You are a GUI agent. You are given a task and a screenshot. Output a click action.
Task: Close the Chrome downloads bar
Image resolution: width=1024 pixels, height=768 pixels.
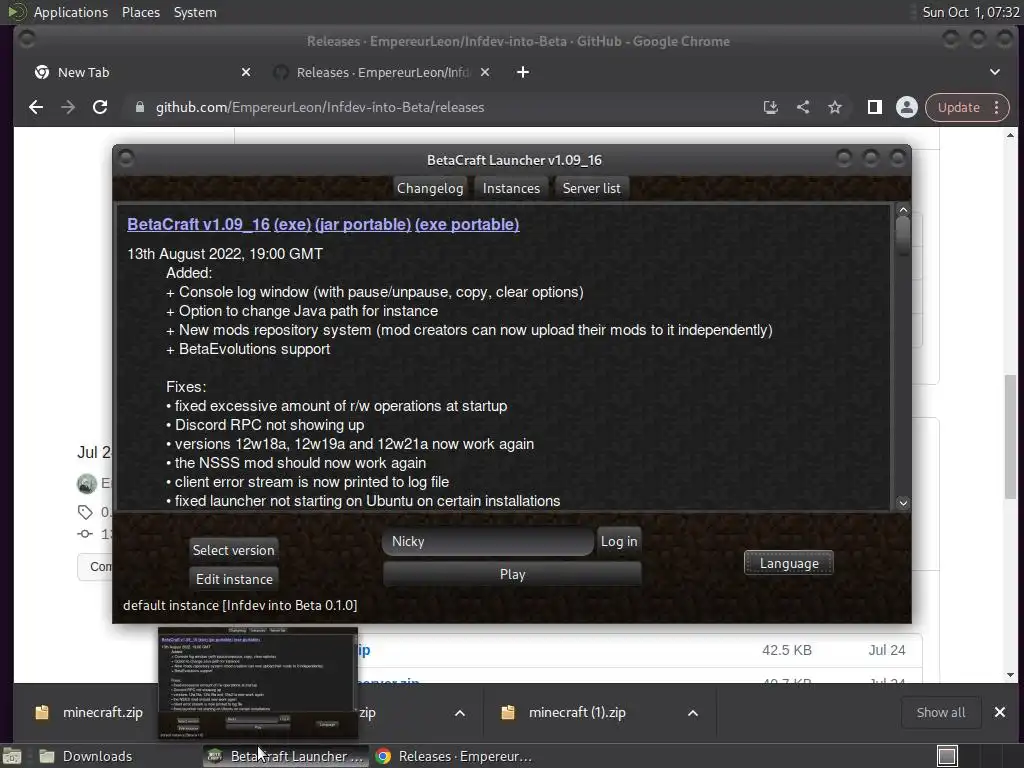point(1000,712)
